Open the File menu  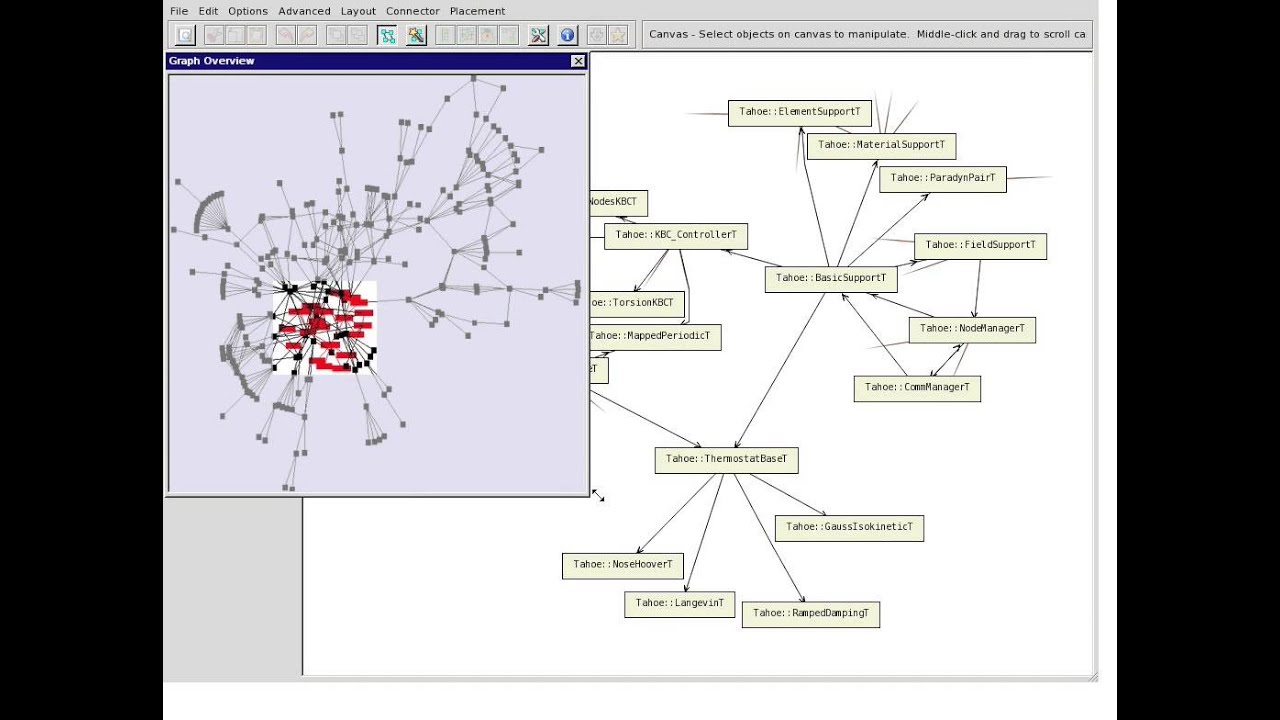click(x=179, y=11)
